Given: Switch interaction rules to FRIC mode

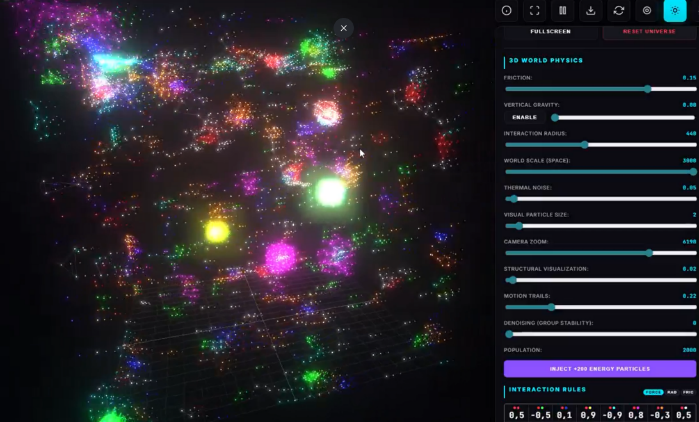Looking at the screenshot, I should click(x=688, y=392).
